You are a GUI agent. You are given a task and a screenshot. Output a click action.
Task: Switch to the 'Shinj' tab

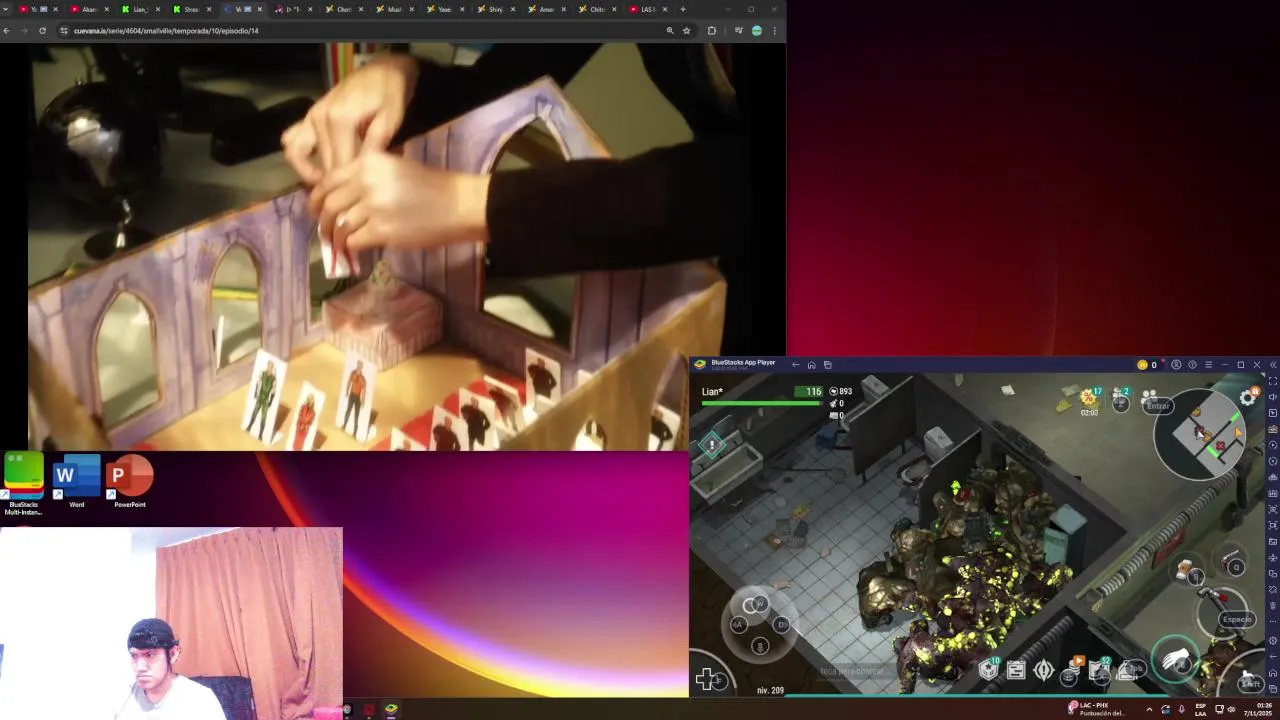(x=496, y=9)
